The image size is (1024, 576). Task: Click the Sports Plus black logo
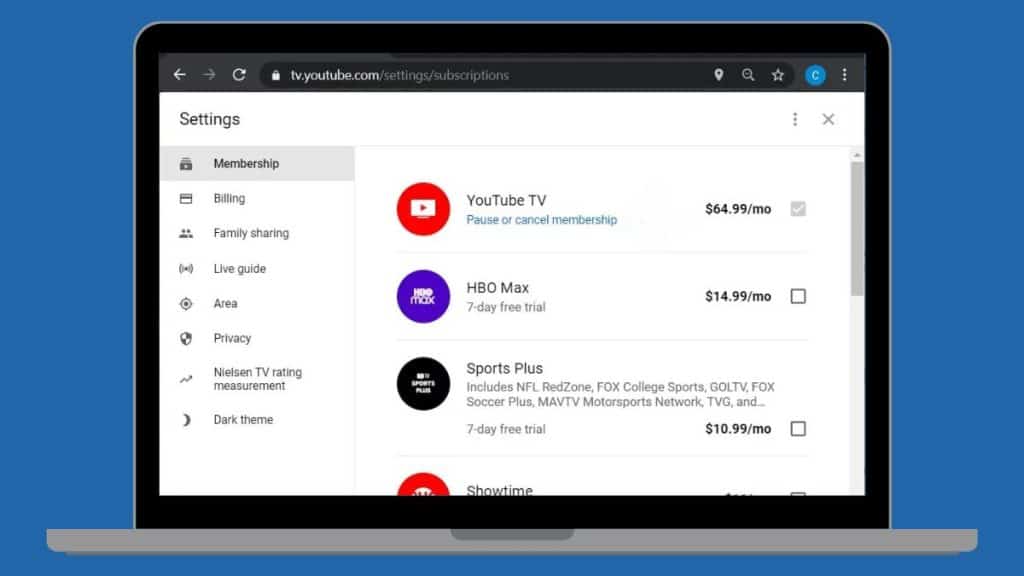tap(423, 384)
